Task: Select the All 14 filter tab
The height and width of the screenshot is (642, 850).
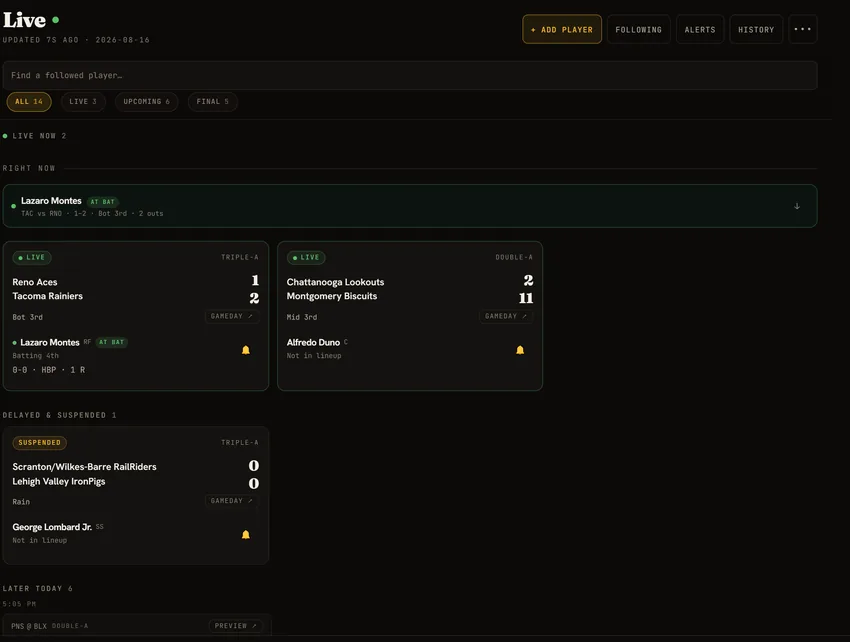Action: coord(29,101)
